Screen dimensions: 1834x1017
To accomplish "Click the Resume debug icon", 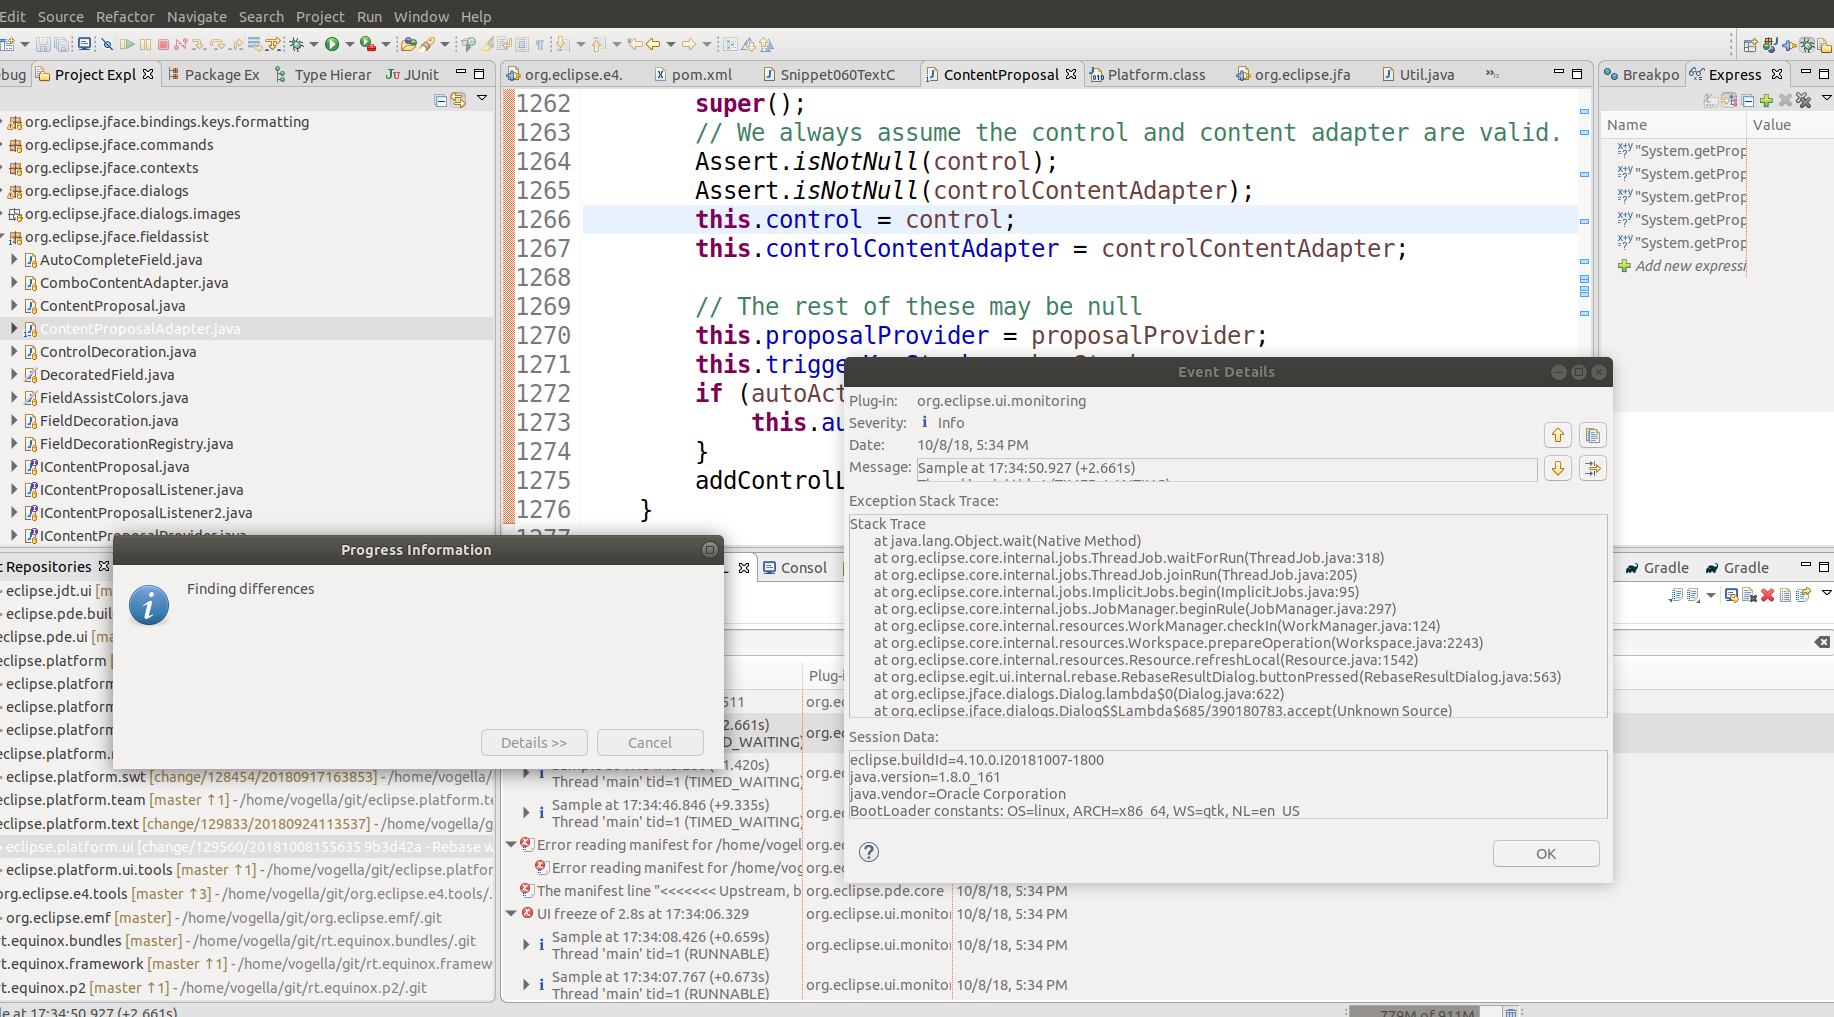I will (x=127, y=44).
